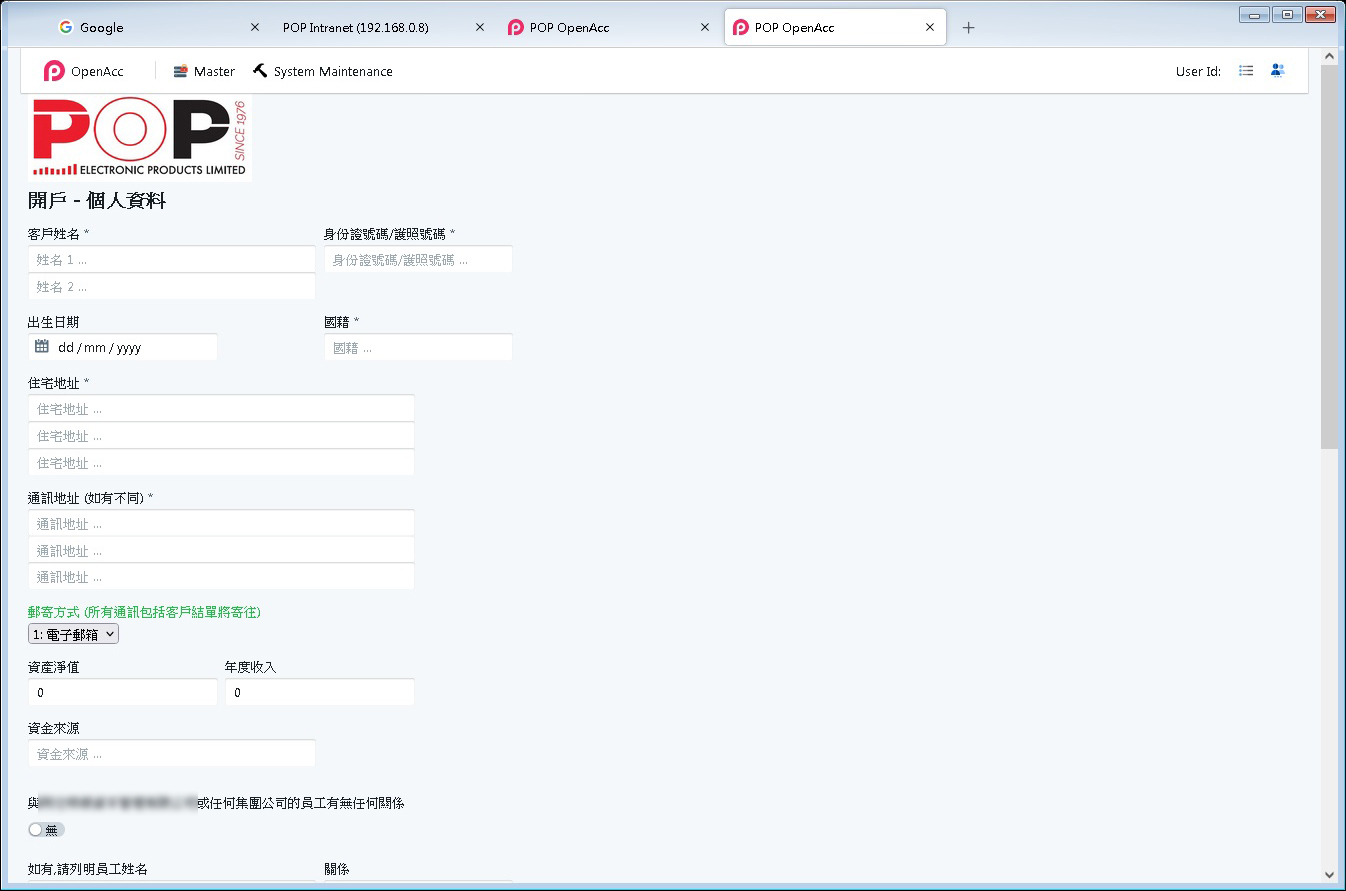Image resolution: width=1346 pixels, height=891 pixels.
Task: Click the OpenAcc logo icon in navbar
Action: coord(54,71)
